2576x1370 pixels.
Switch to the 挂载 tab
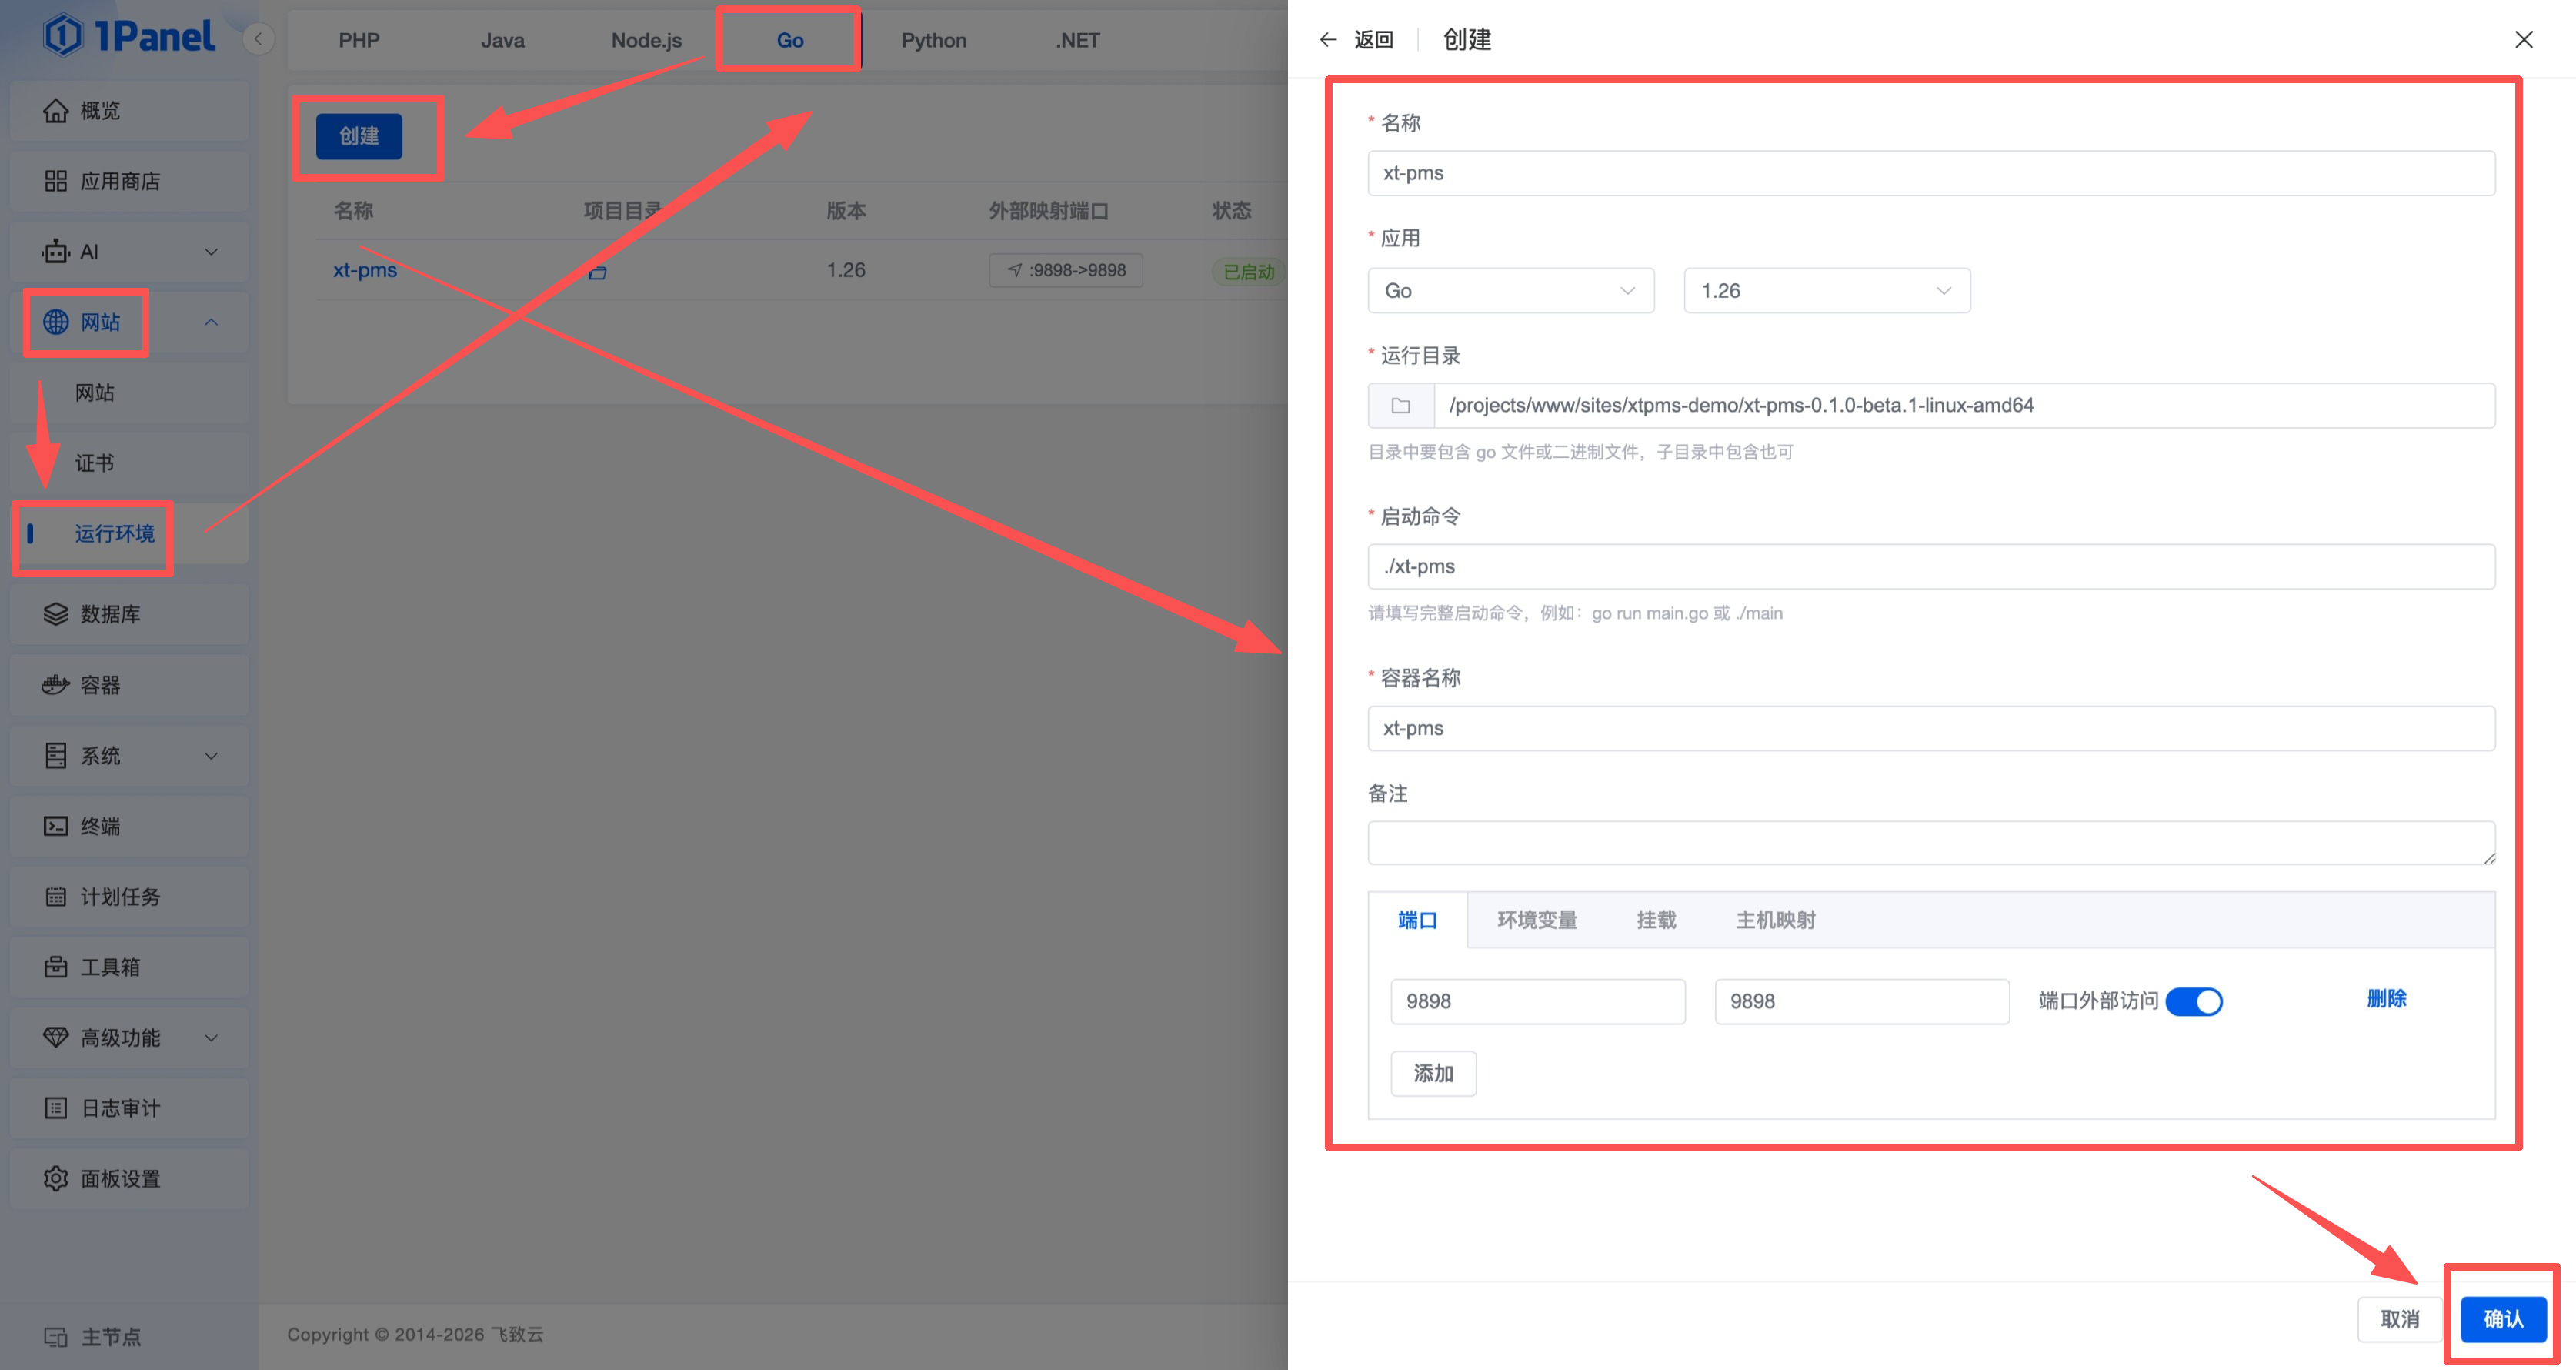(x=1656, y=920)
